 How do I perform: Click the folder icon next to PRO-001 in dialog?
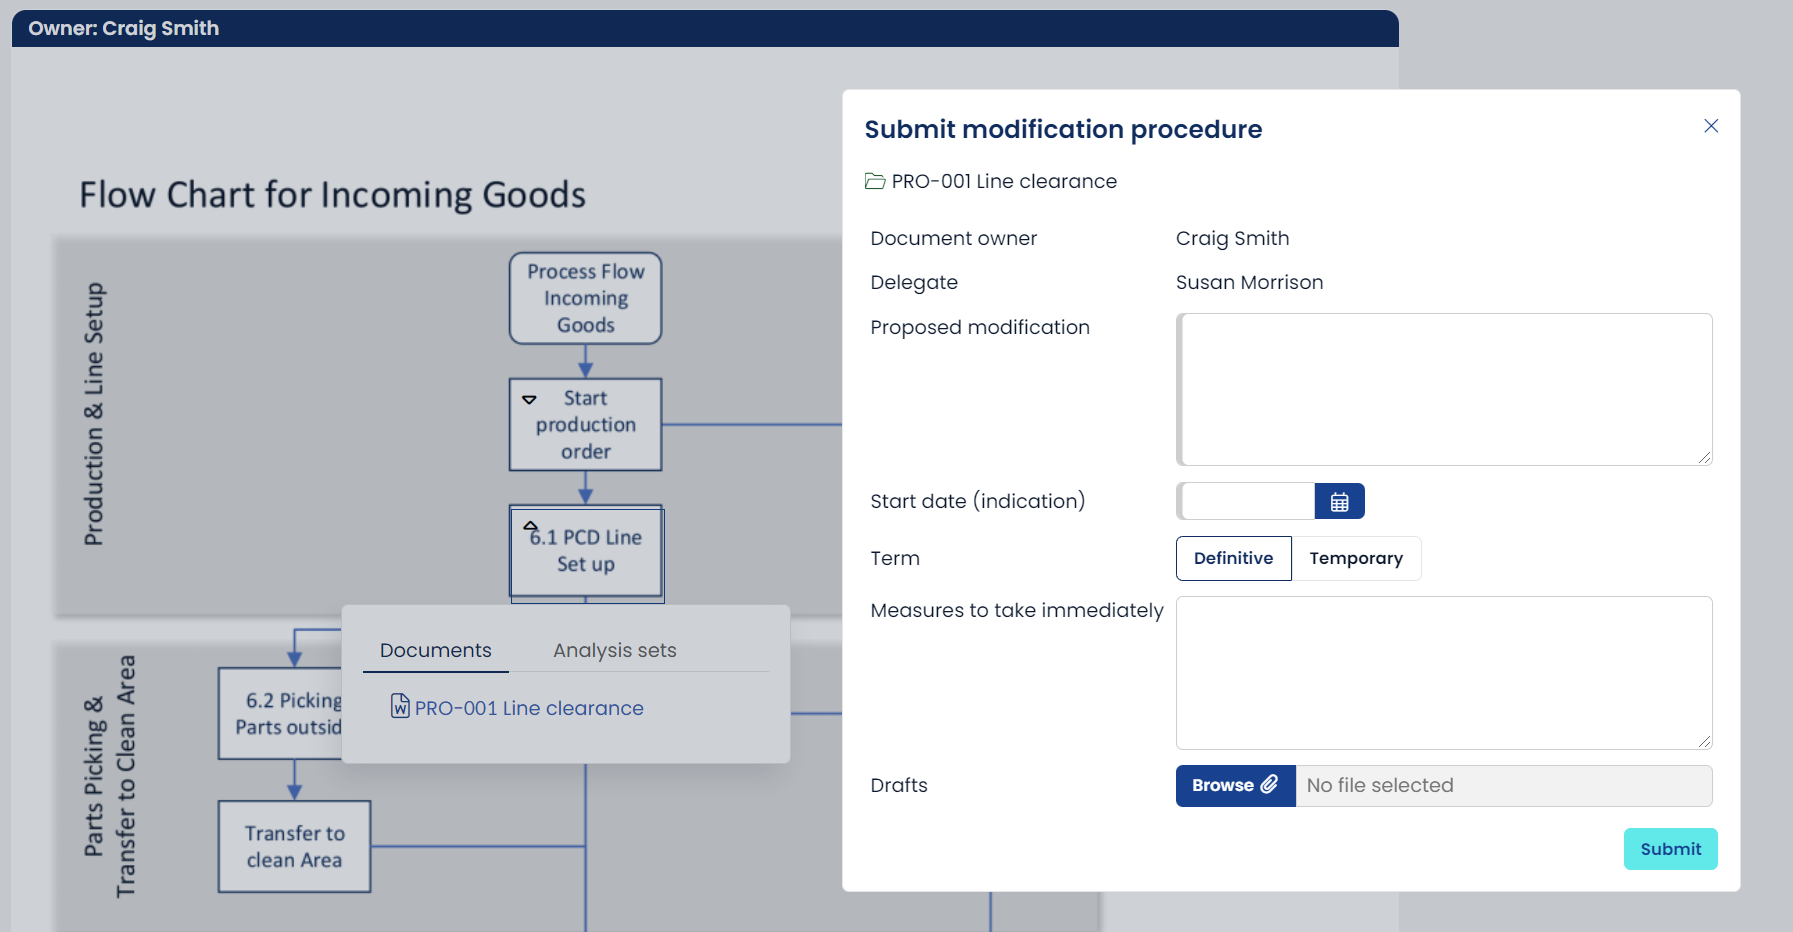(874, 181)
